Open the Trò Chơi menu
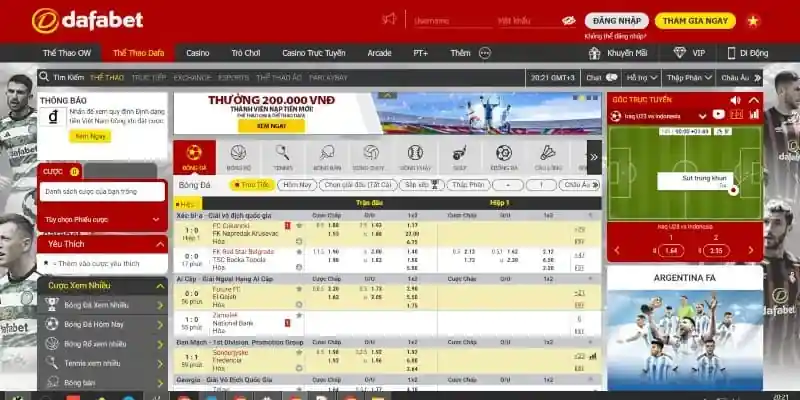Viewport: 800px width, 400px height. pyautogui.click(x=246, y=53)
